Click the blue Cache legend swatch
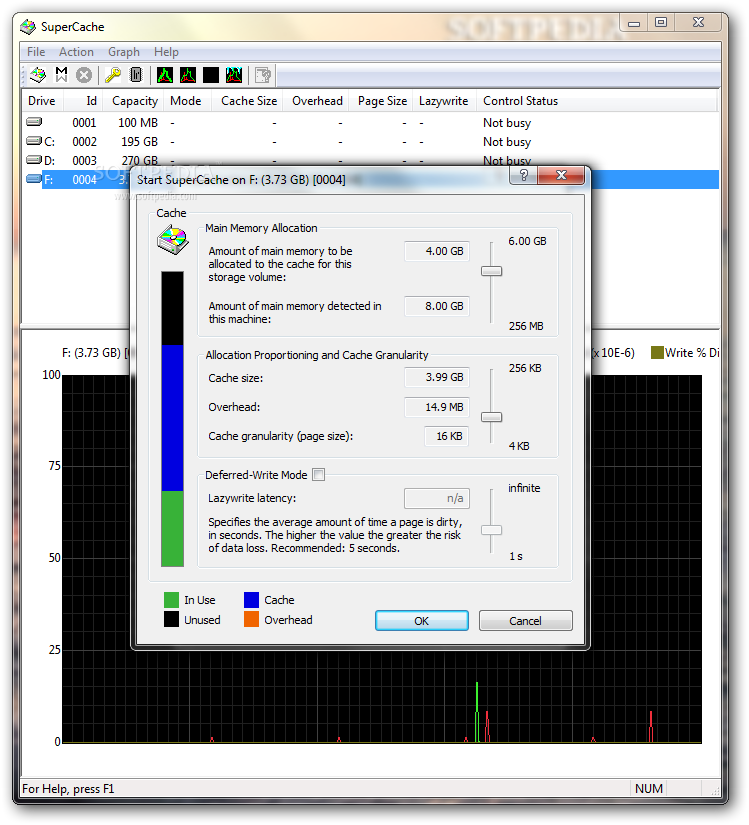 [251, 600]
